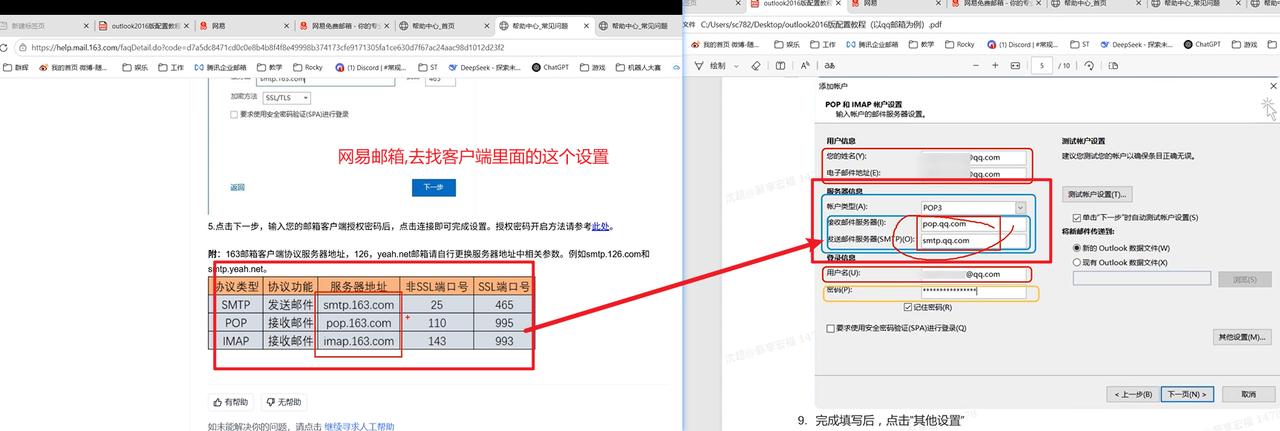Open the 帐户类型 POP3 dropdown
1280x431 pixels.
coord(974,207)
